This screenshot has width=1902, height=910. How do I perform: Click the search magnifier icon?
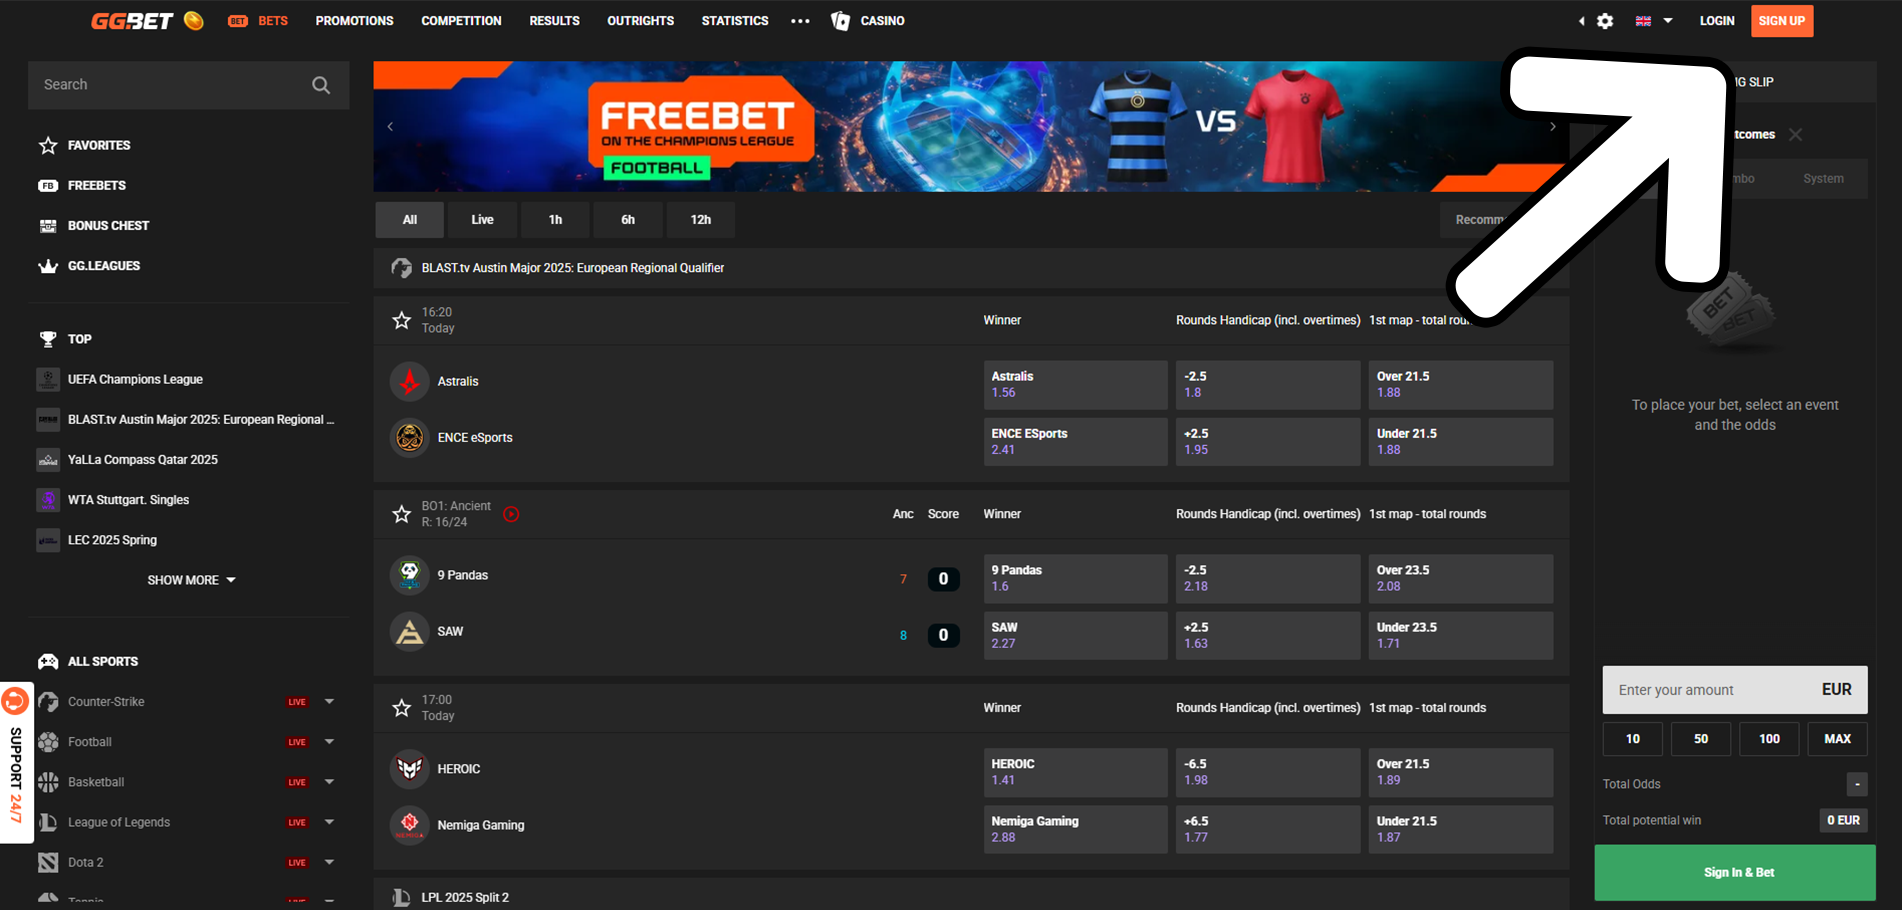pyautogui.click(x=320, y=85)
